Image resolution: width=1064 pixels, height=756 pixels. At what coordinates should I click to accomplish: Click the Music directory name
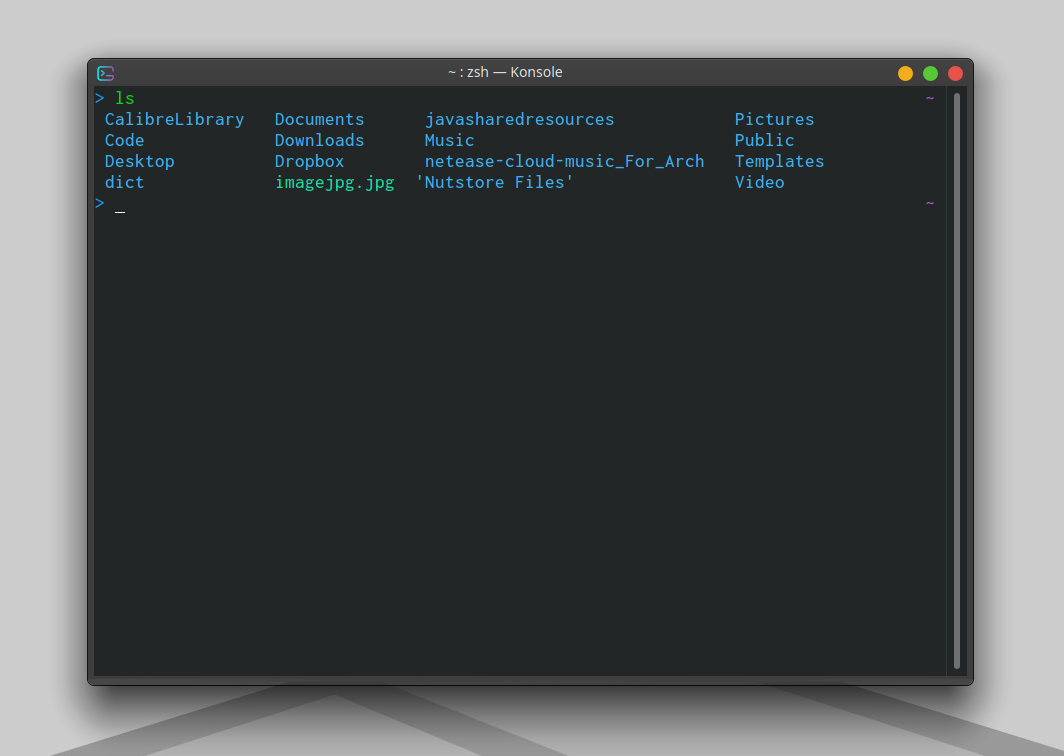449,140
